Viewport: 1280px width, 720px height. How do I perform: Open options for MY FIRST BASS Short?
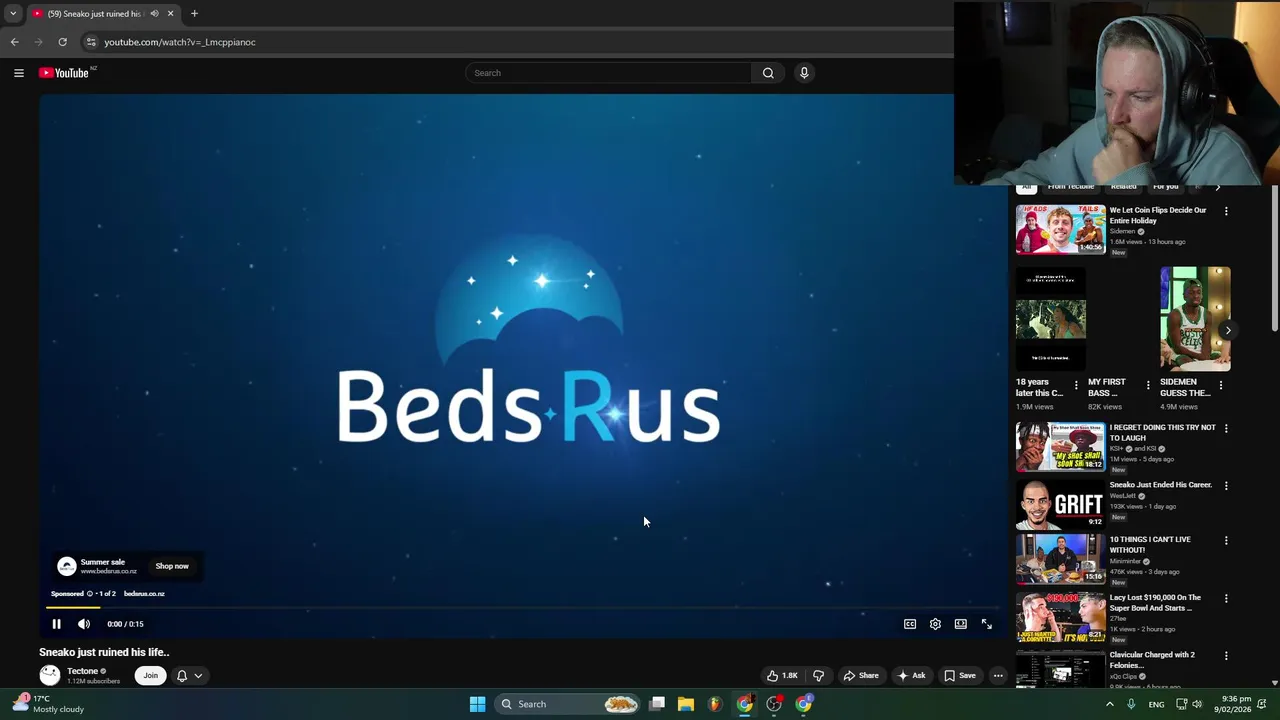[1148, 384]
